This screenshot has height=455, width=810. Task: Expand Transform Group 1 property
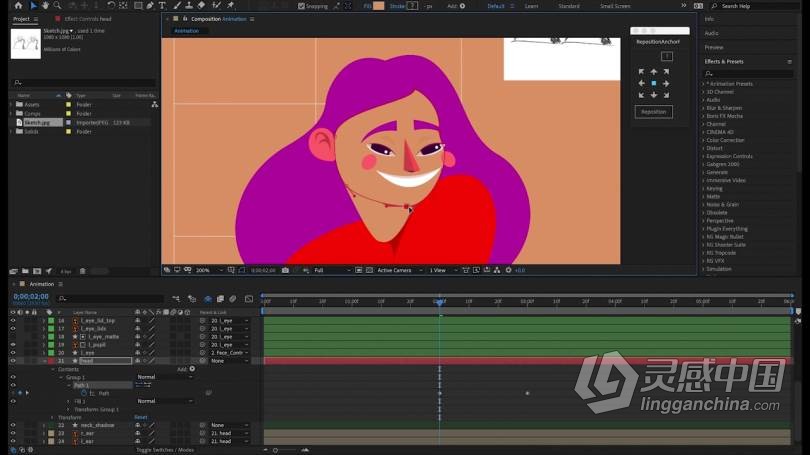click(x=68, y=409)
